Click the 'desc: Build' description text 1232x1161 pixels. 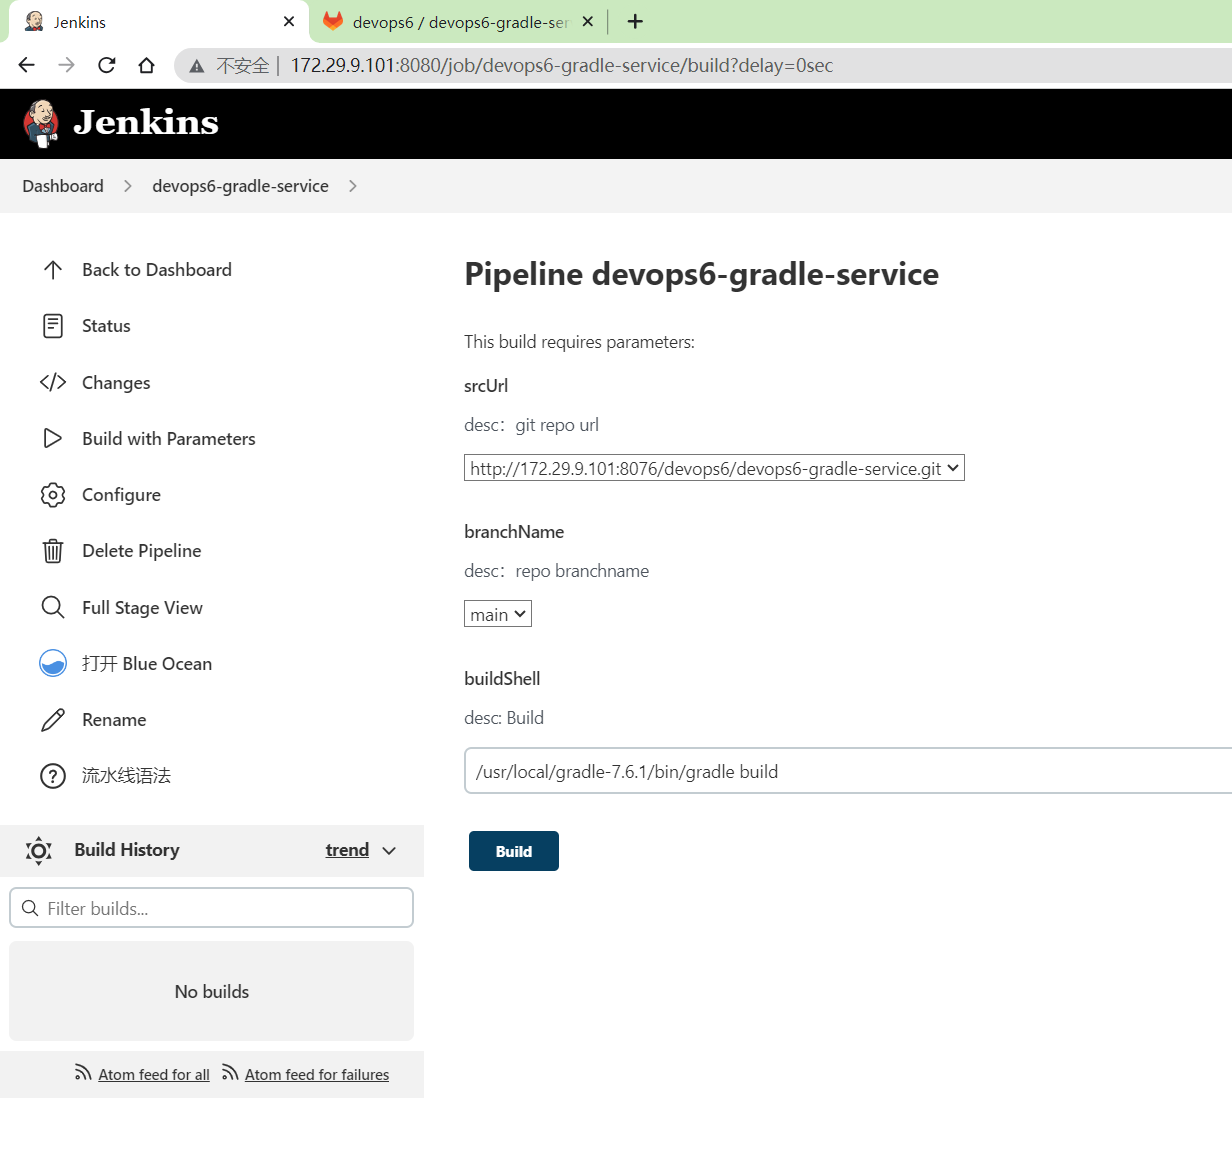point(504,718)
